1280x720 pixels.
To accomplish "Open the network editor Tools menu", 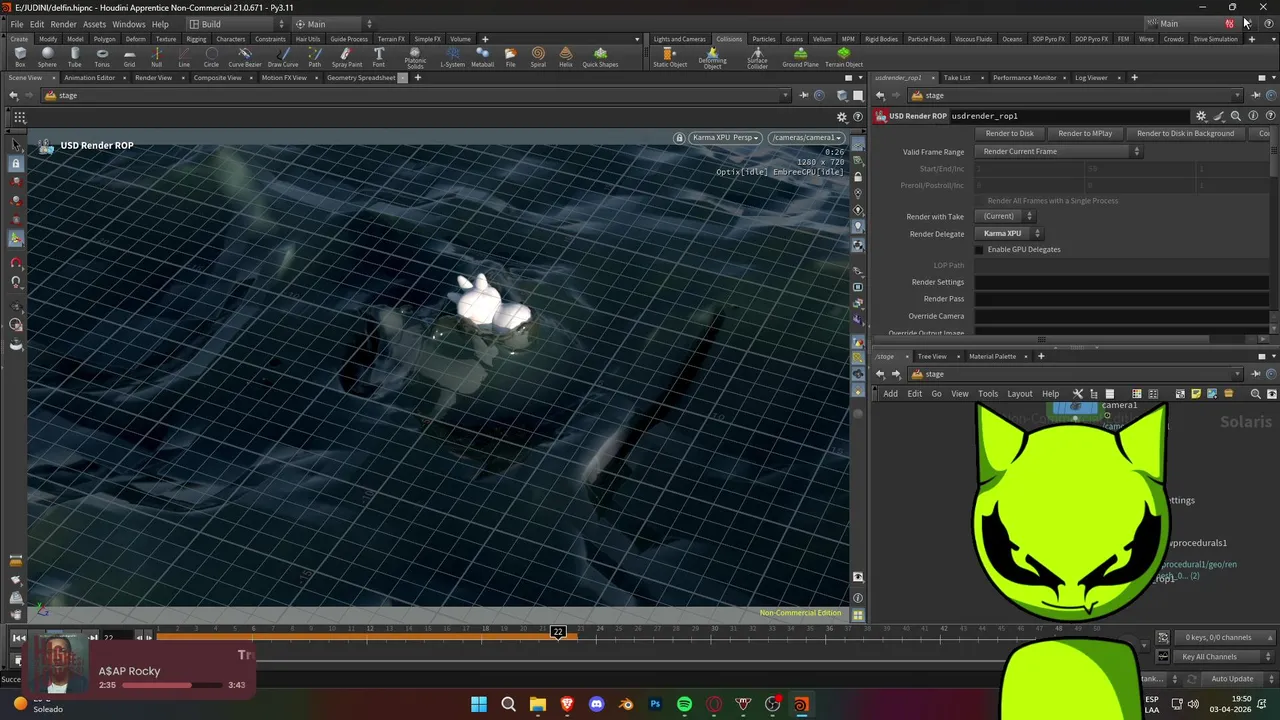I will point(988,394).
